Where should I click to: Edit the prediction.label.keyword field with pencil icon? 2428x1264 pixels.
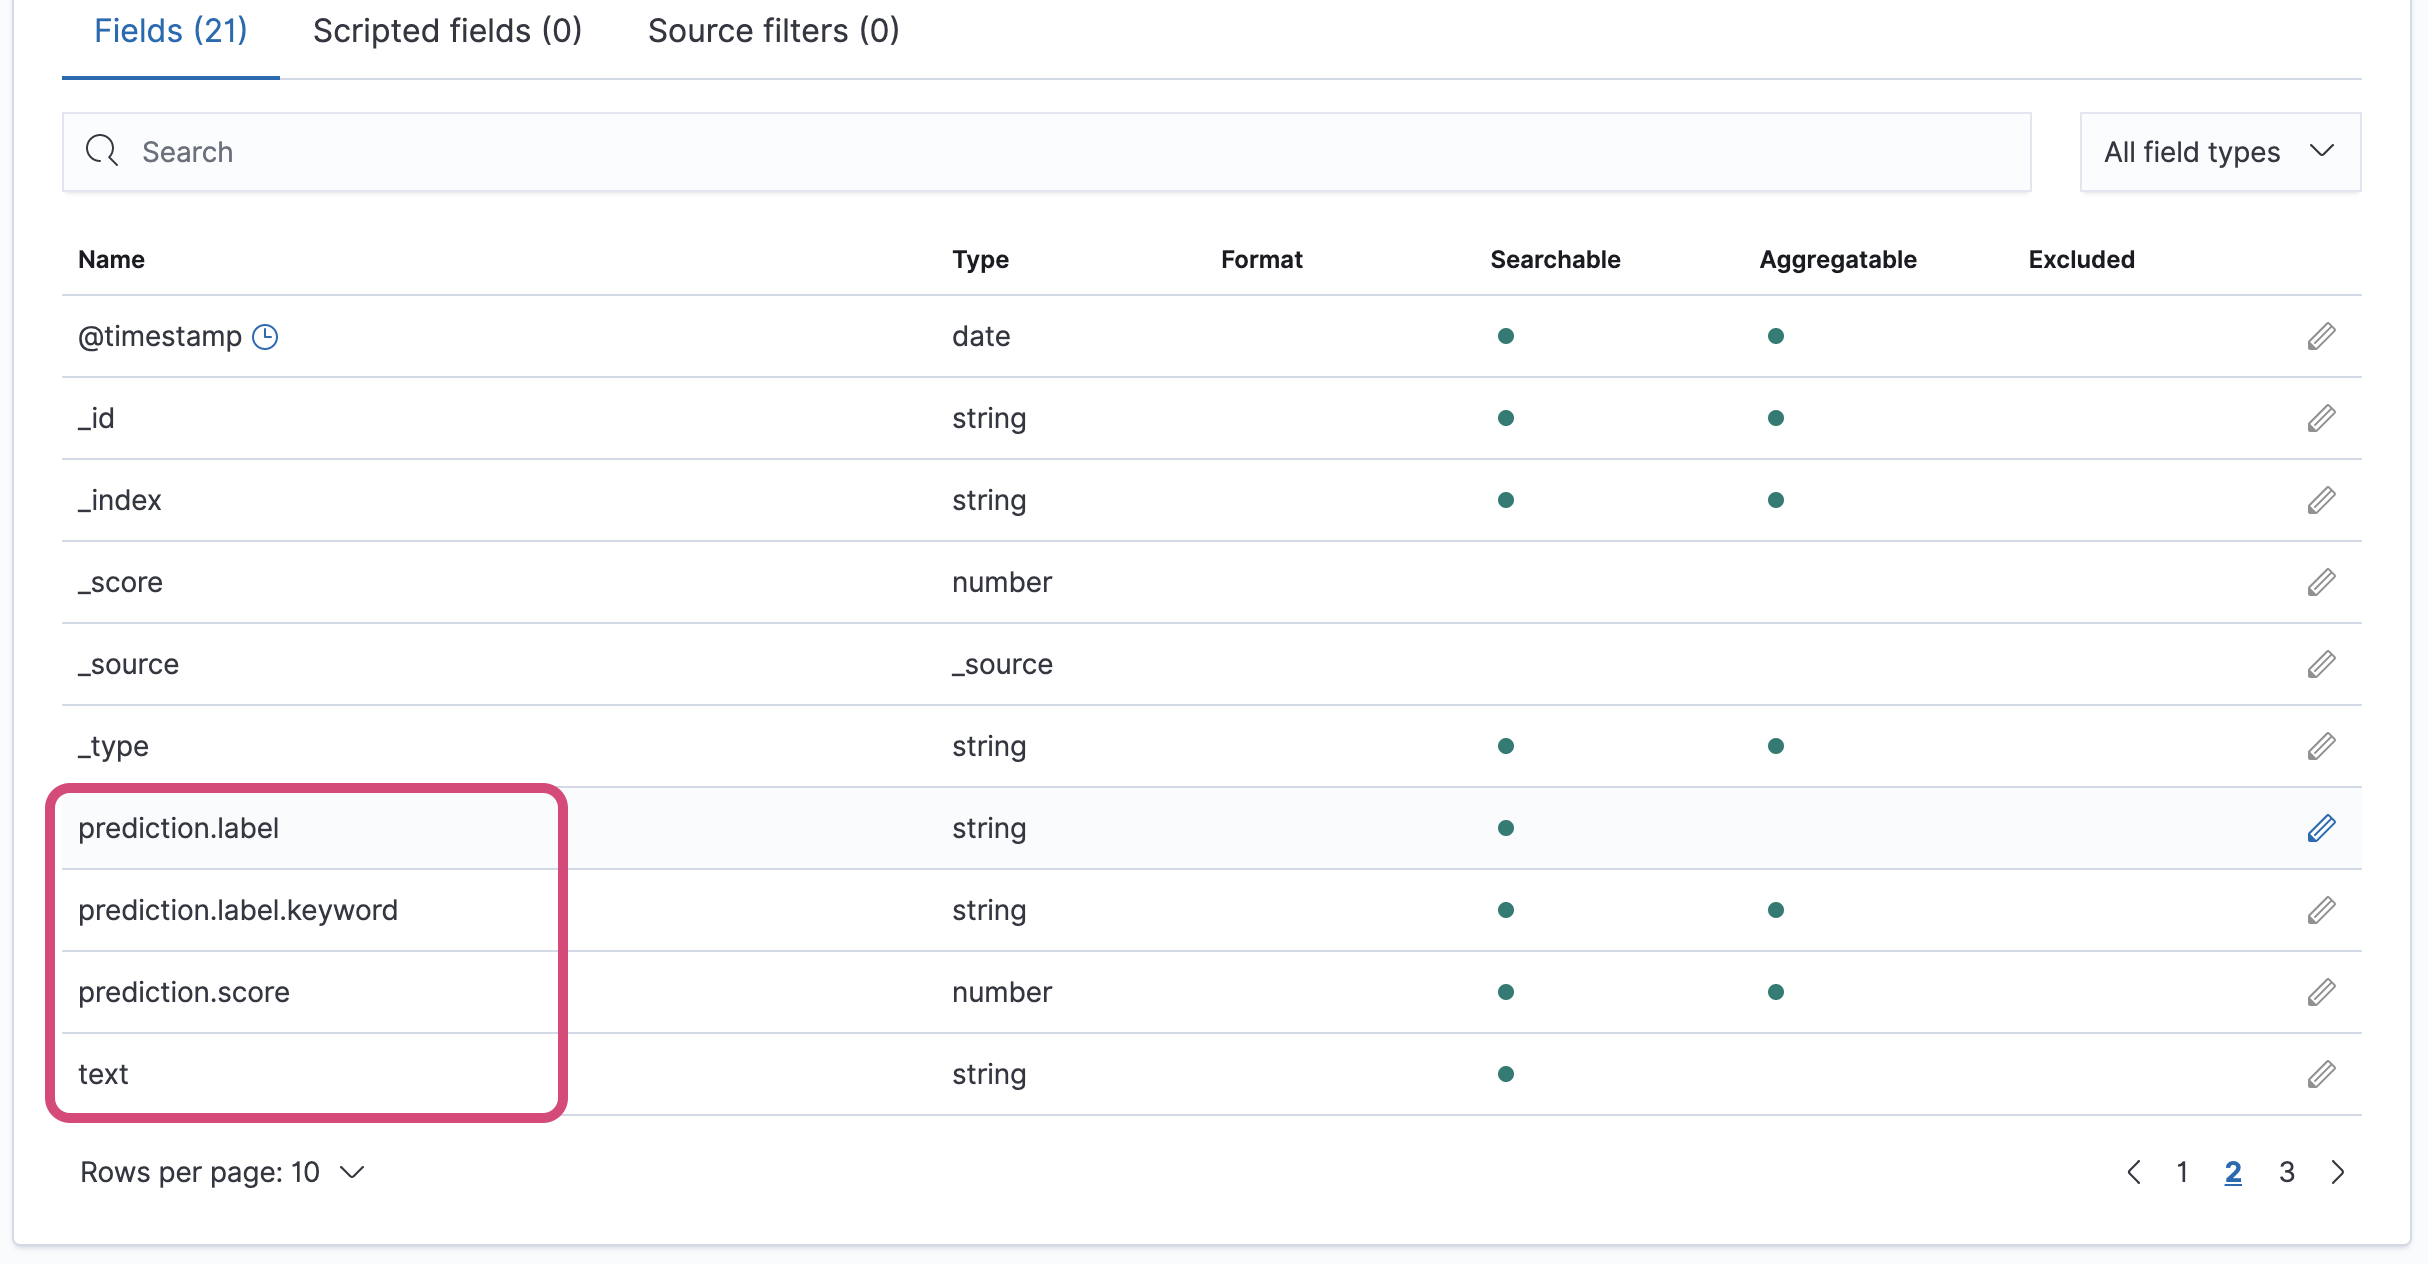(2321, 910)
